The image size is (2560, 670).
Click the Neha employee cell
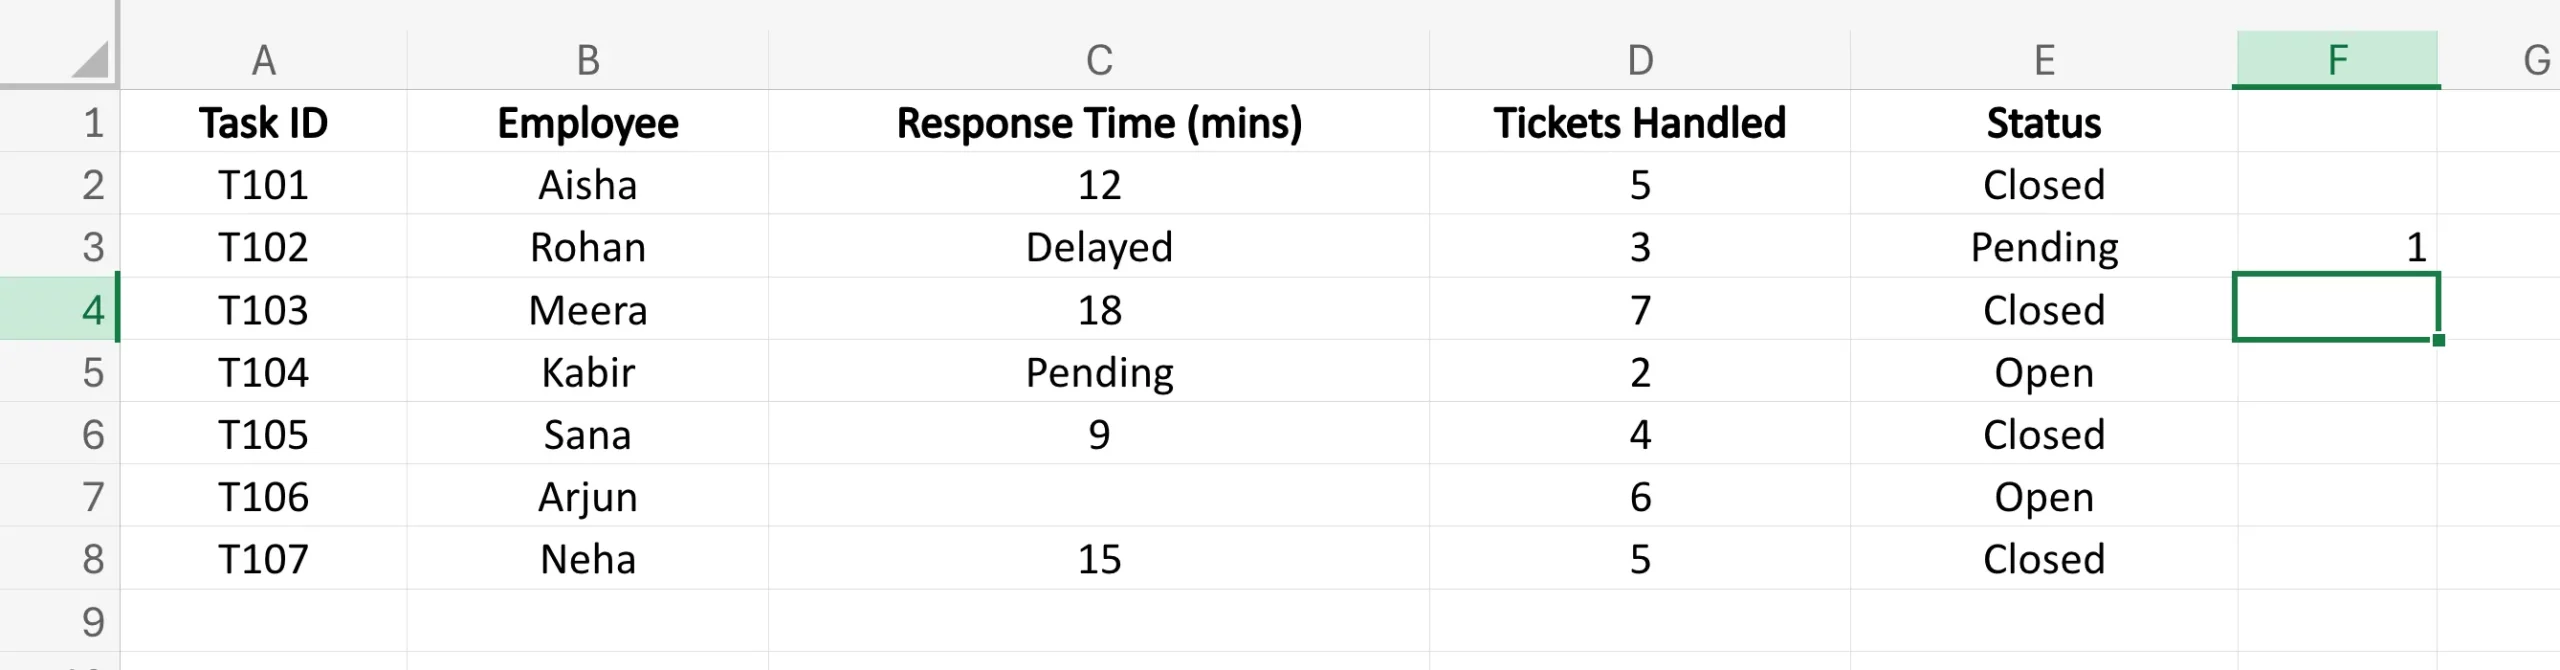pos(588,559)
